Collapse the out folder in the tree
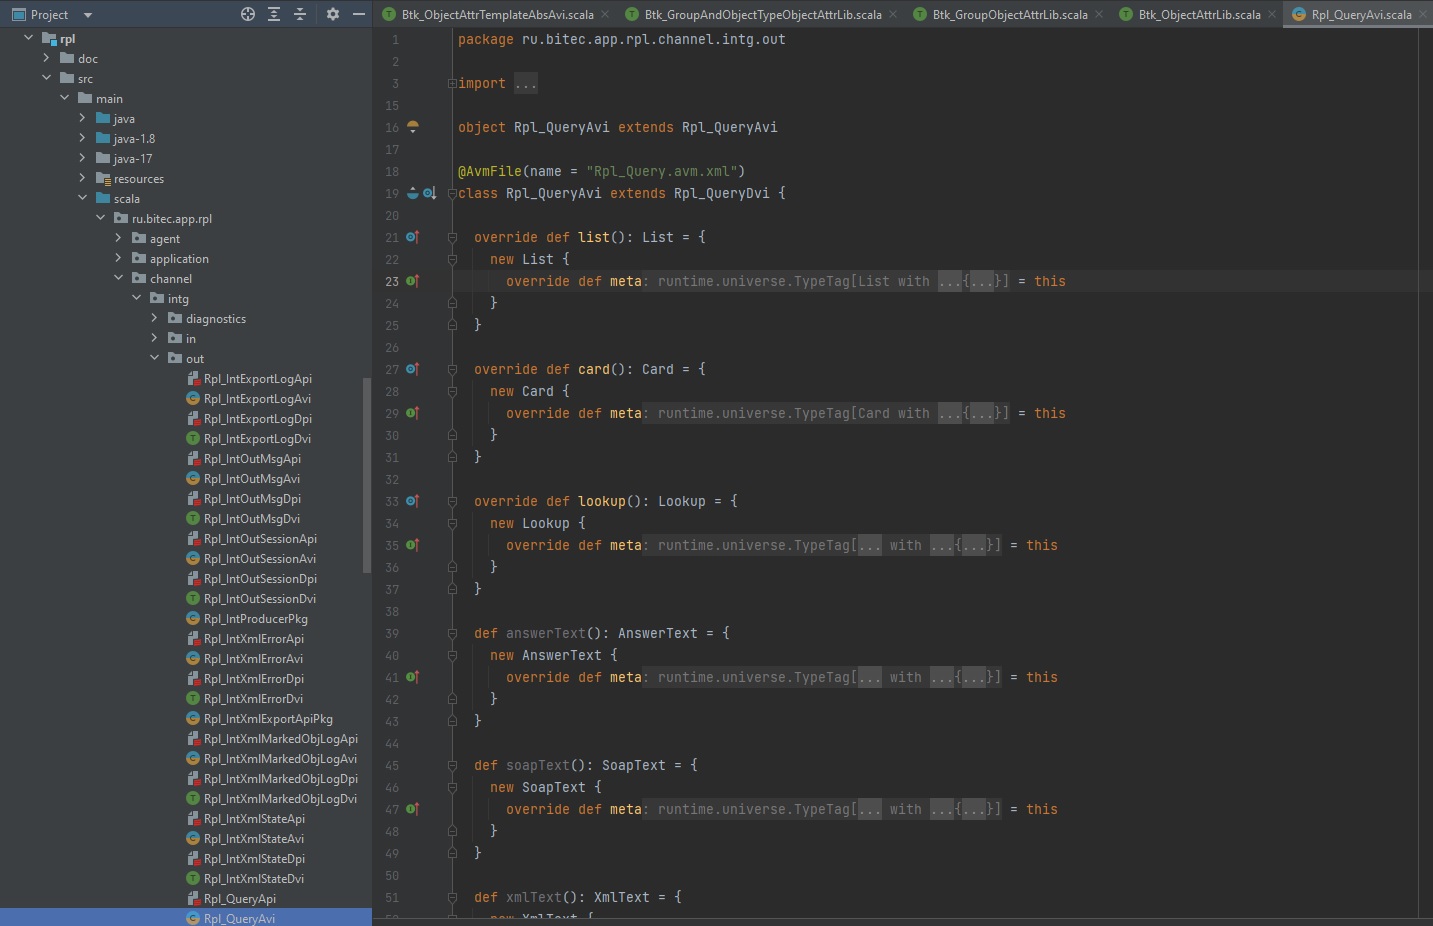1433x926 pixels. [x=154, y=358]
